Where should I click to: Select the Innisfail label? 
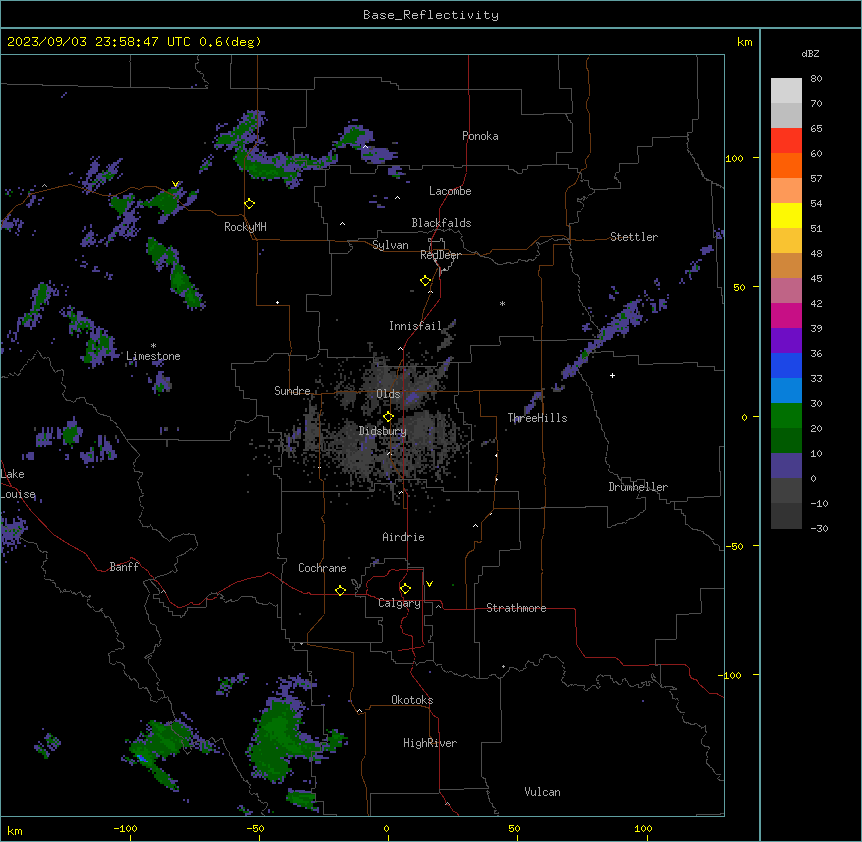(415, 326)
